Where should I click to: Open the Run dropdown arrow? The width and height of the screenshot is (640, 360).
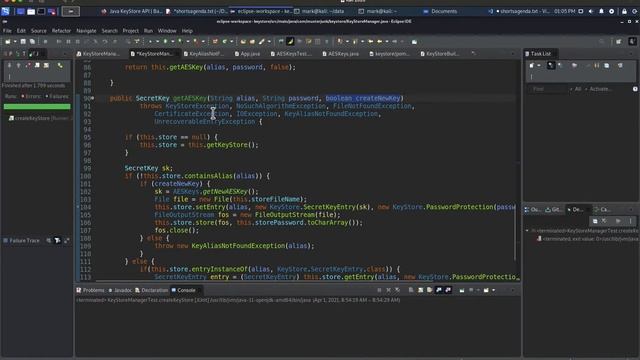coord(172,41)
